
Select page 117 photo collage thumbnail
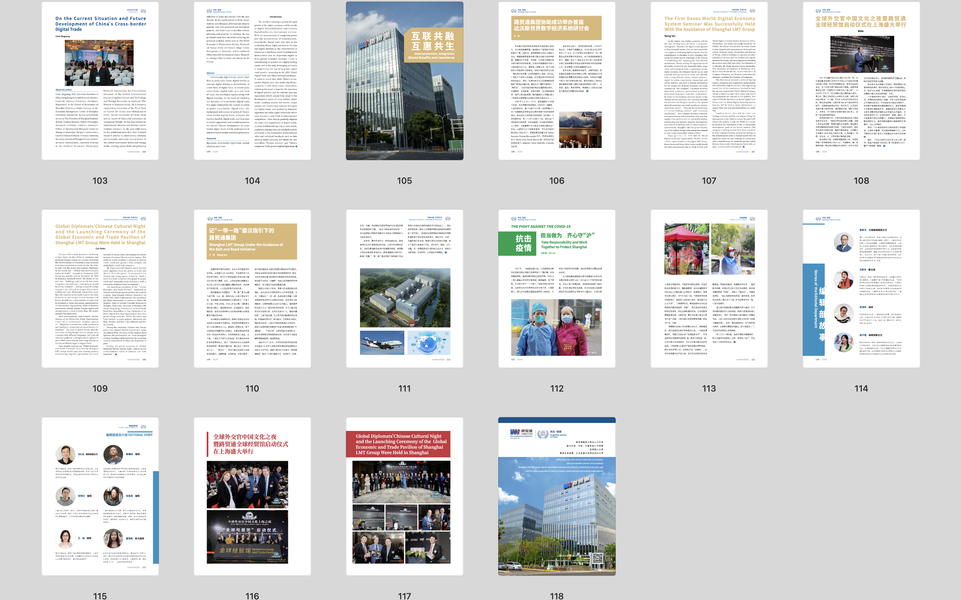(x=405, y=496)
